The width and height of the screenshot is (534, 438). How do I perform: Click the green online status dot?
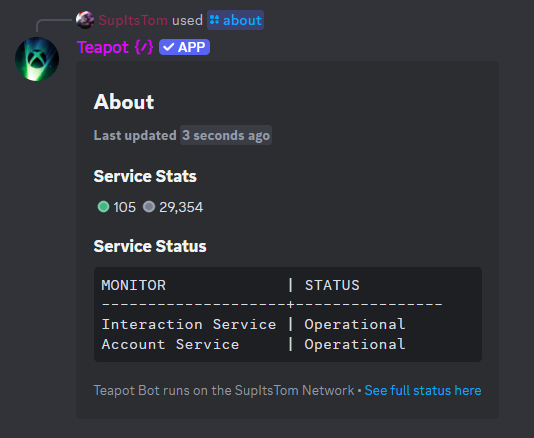103,206
